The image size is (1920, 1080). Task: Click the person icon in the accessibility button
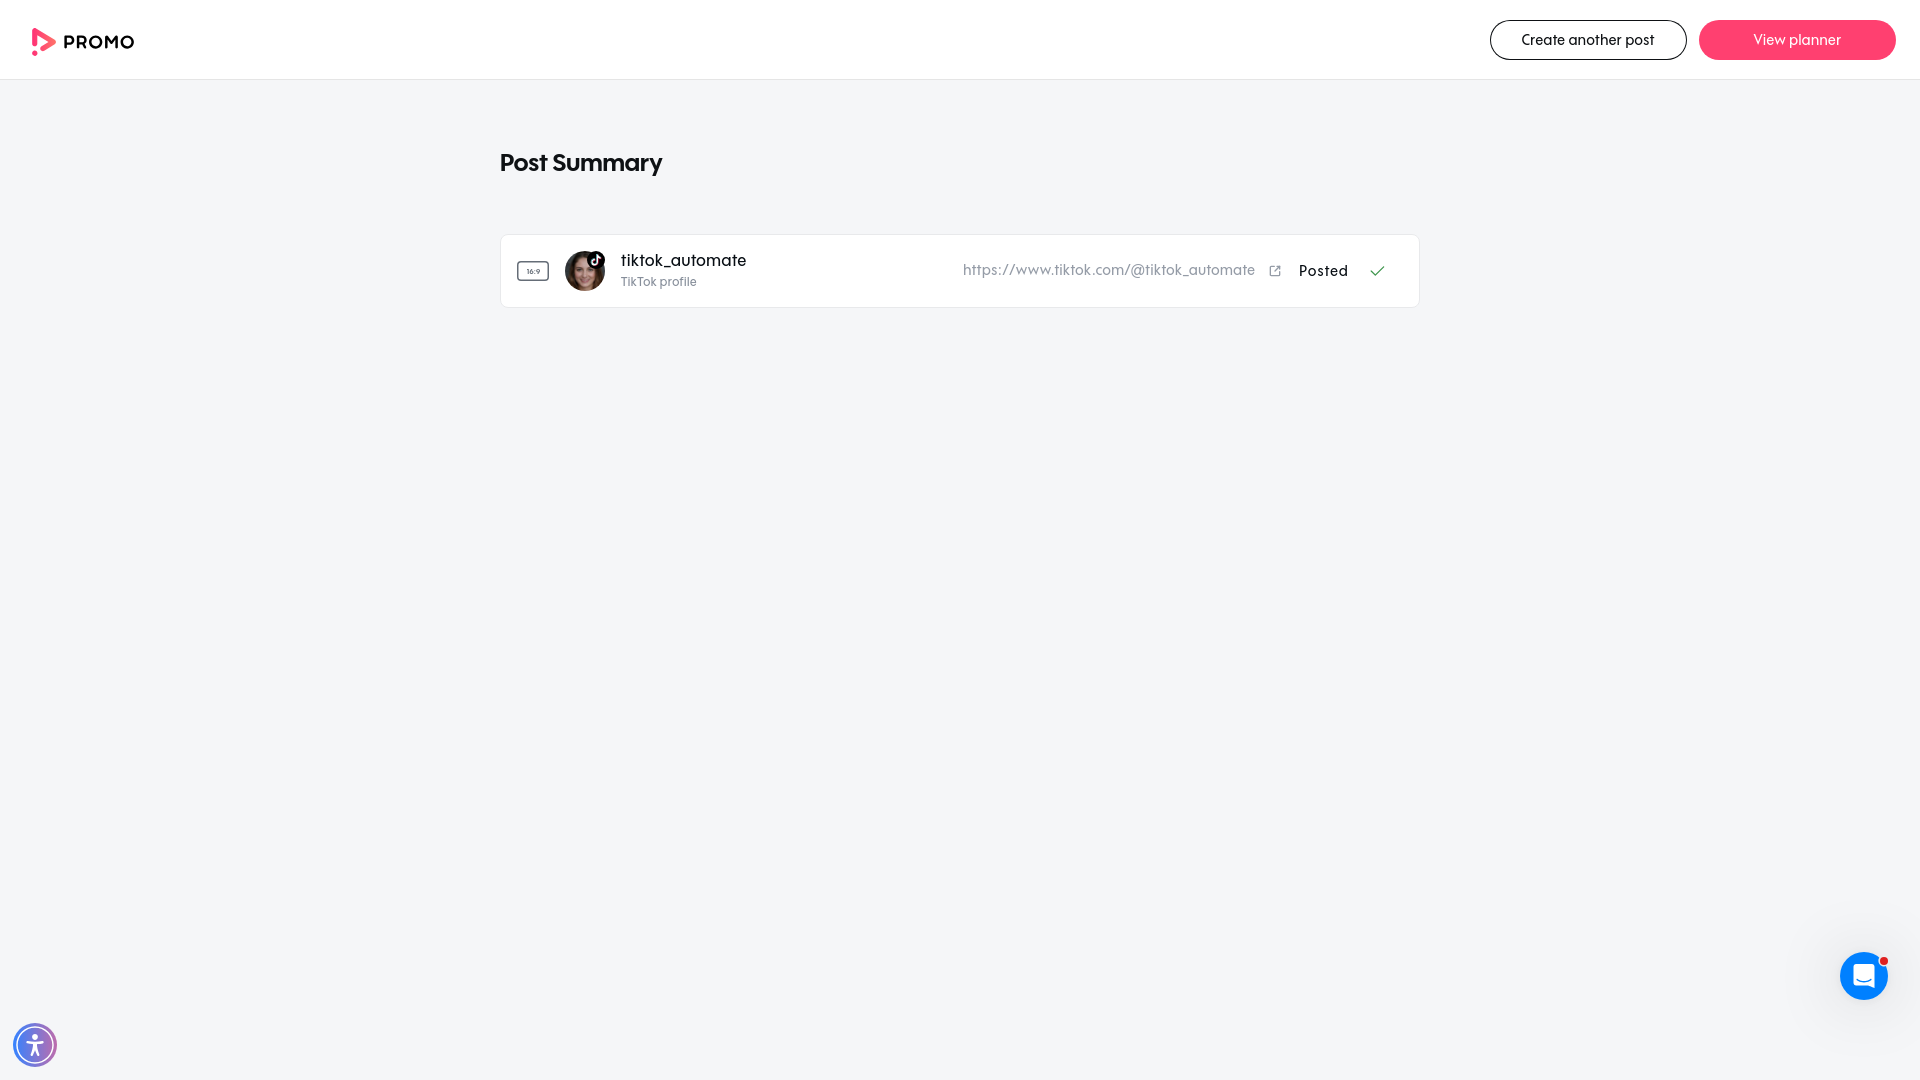(x=35, y=1044)
